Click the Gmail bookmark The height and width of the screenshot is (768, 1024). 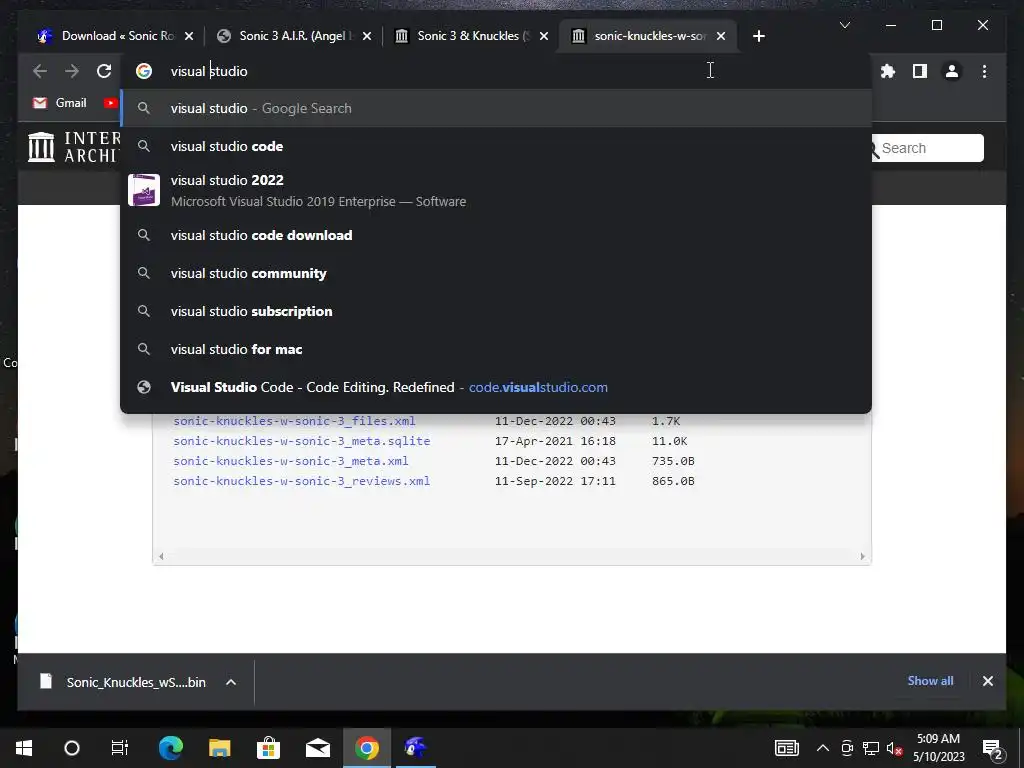point(60,103)
